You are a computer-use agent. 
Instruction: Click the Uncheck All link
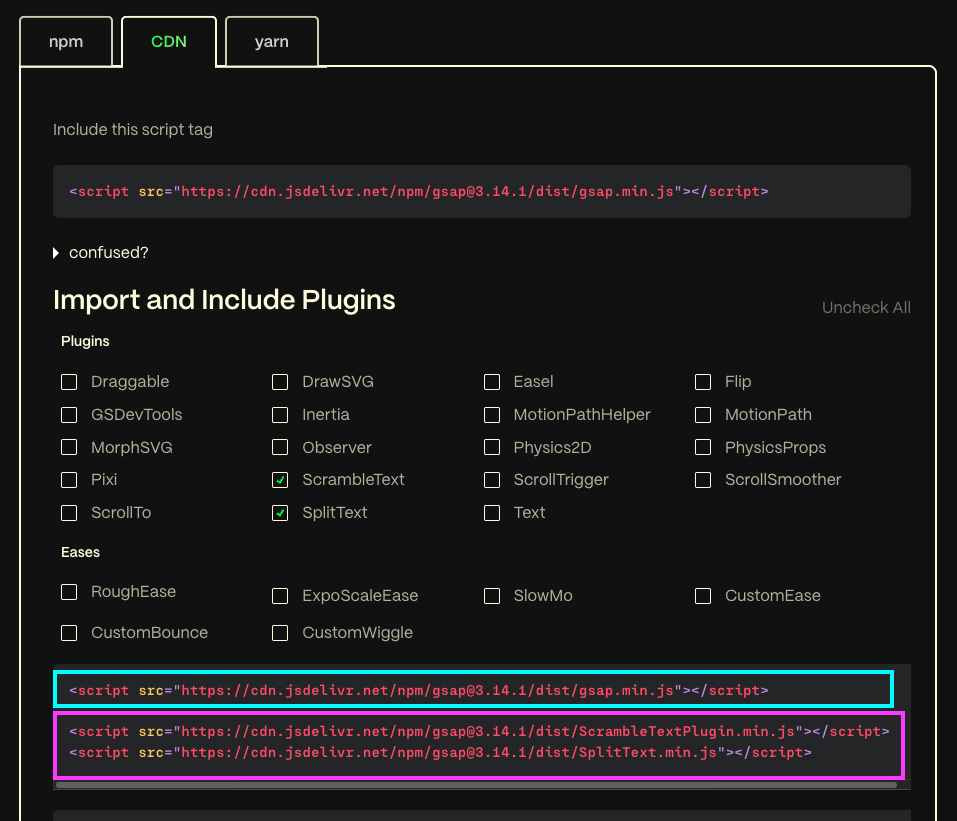pyautogui.click(x=865, y=308)
